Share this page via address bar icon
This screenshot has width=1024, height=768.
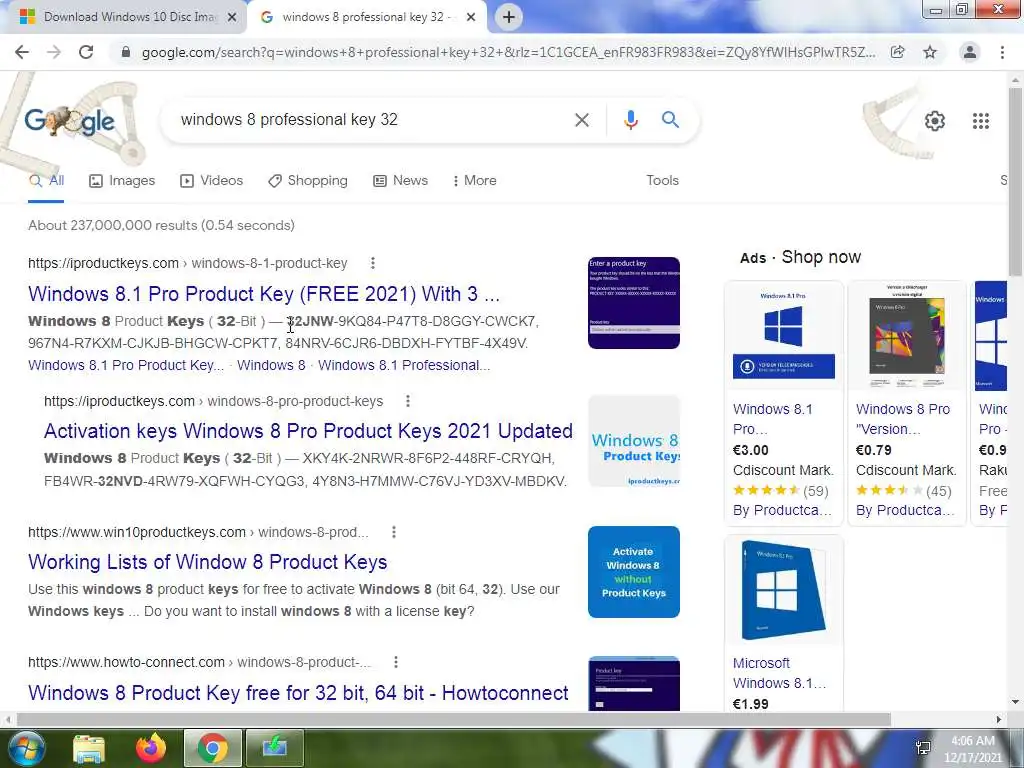pyautogui.click(x=898, y=52)
